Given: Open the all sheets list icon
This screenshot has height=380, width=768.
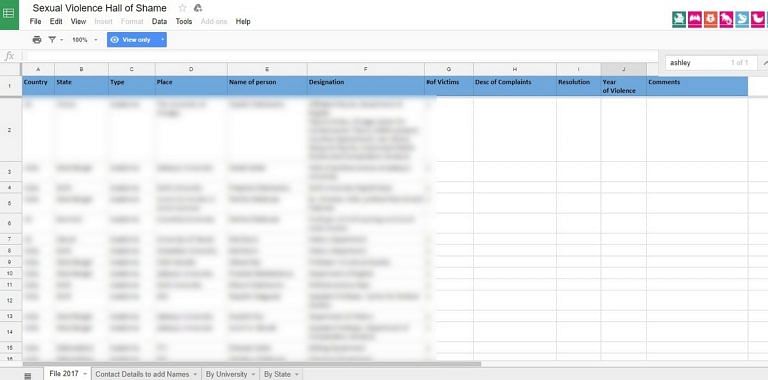Looking at the screenshot, I should click(x=28, y=375).
